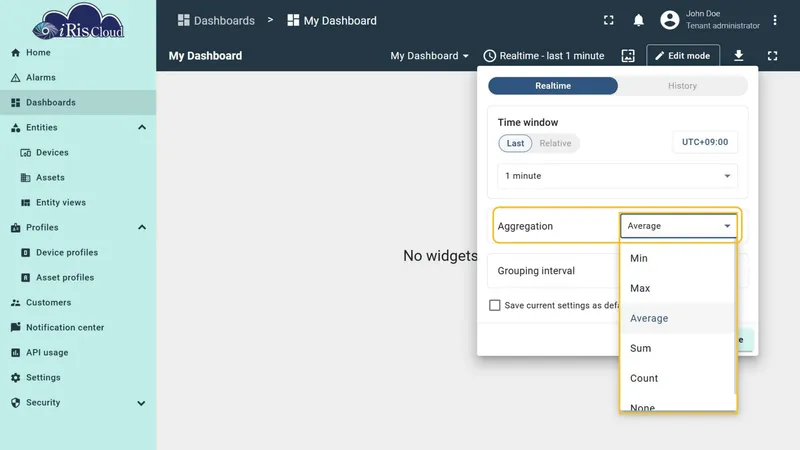Click the Security shield icon
The width and height of the screenshot is (800, 450).
click(x=15, y=403)
